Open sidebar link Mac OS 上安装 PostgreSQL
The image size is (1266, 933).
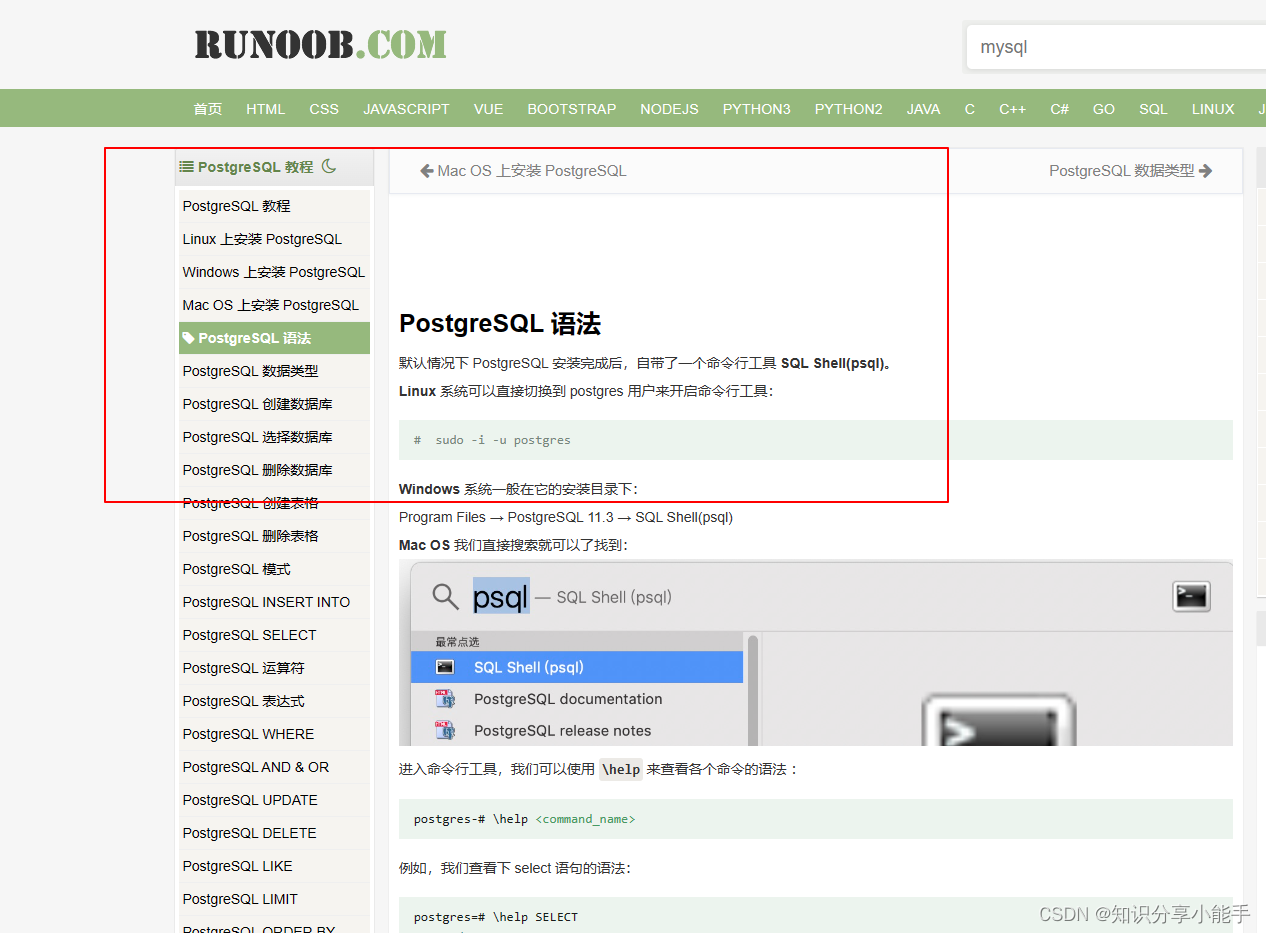coord(270,305)
